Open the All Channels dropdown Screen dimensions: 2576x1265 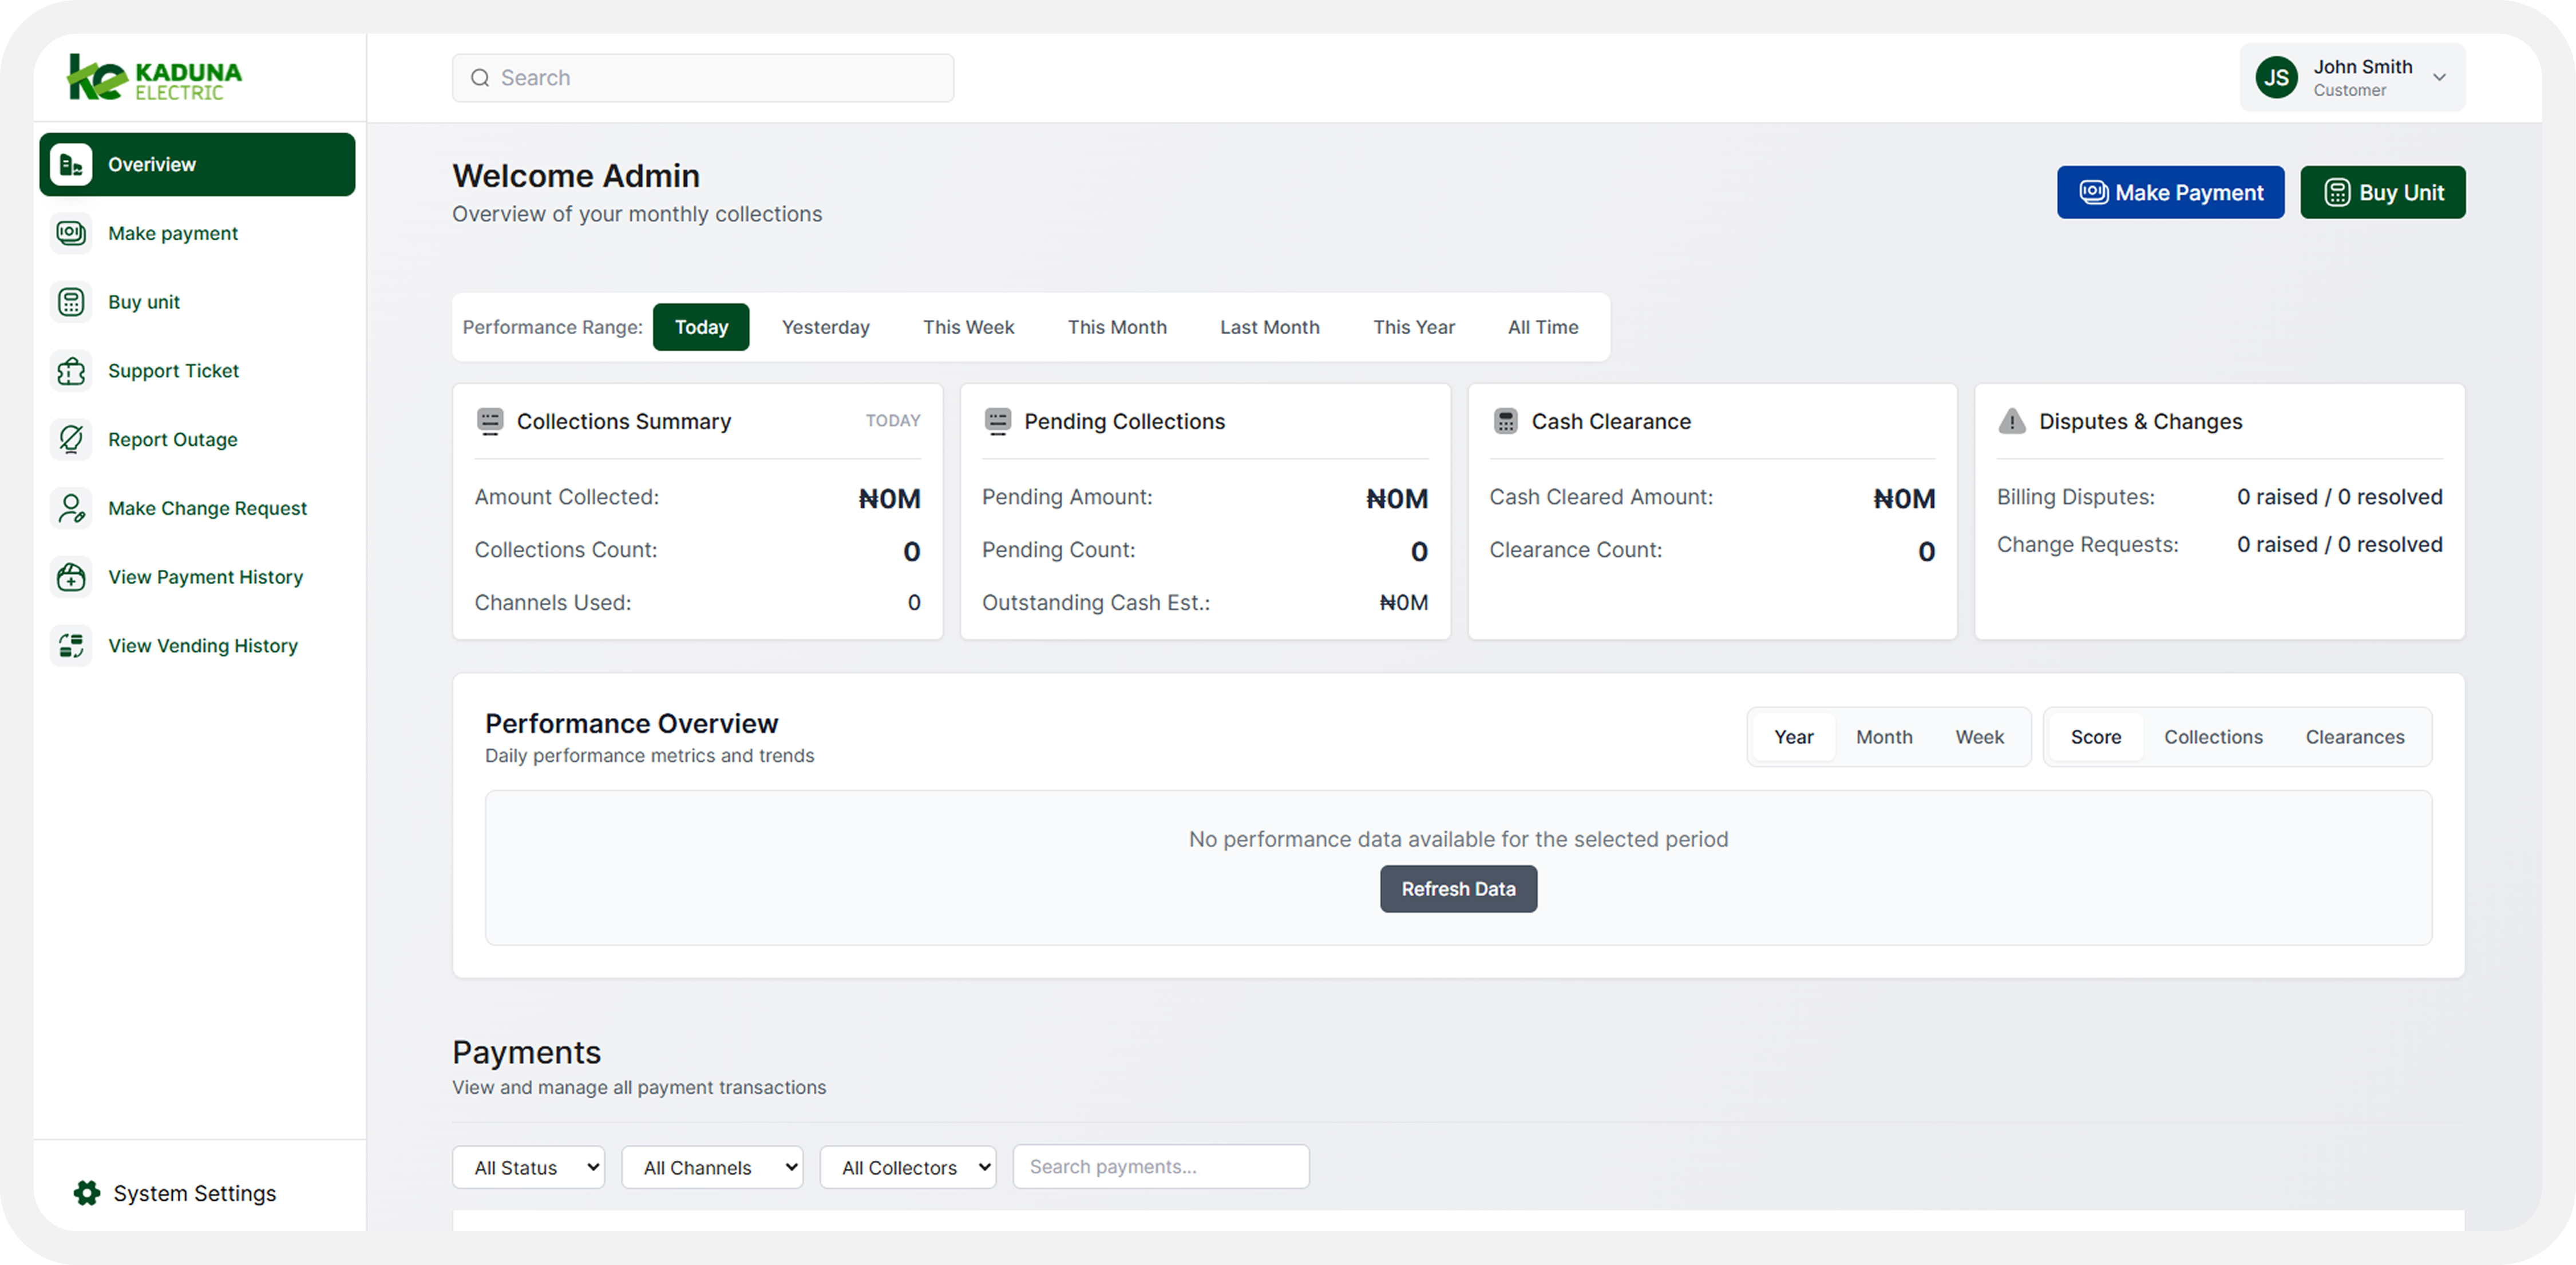click(x=711, y=1167)
